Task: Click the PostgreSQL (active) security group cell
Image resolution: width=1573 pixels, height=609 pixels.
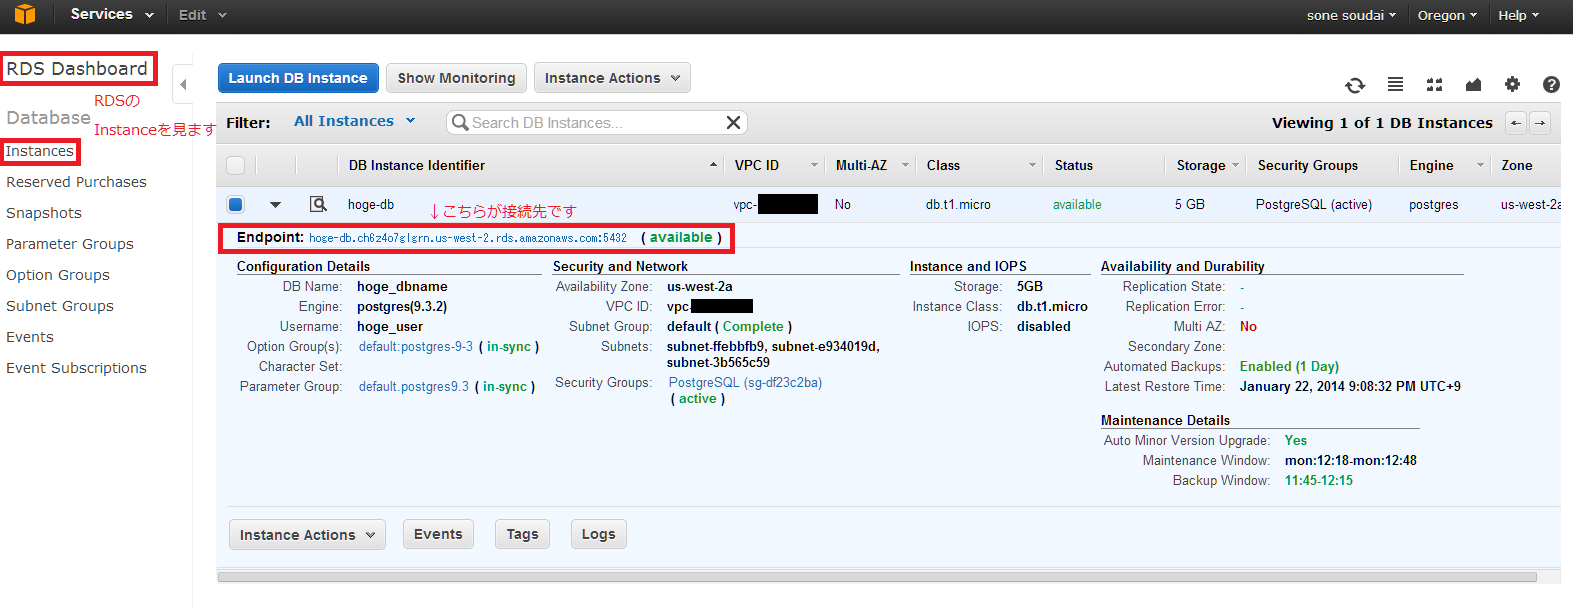Action: coord(1314,204)
